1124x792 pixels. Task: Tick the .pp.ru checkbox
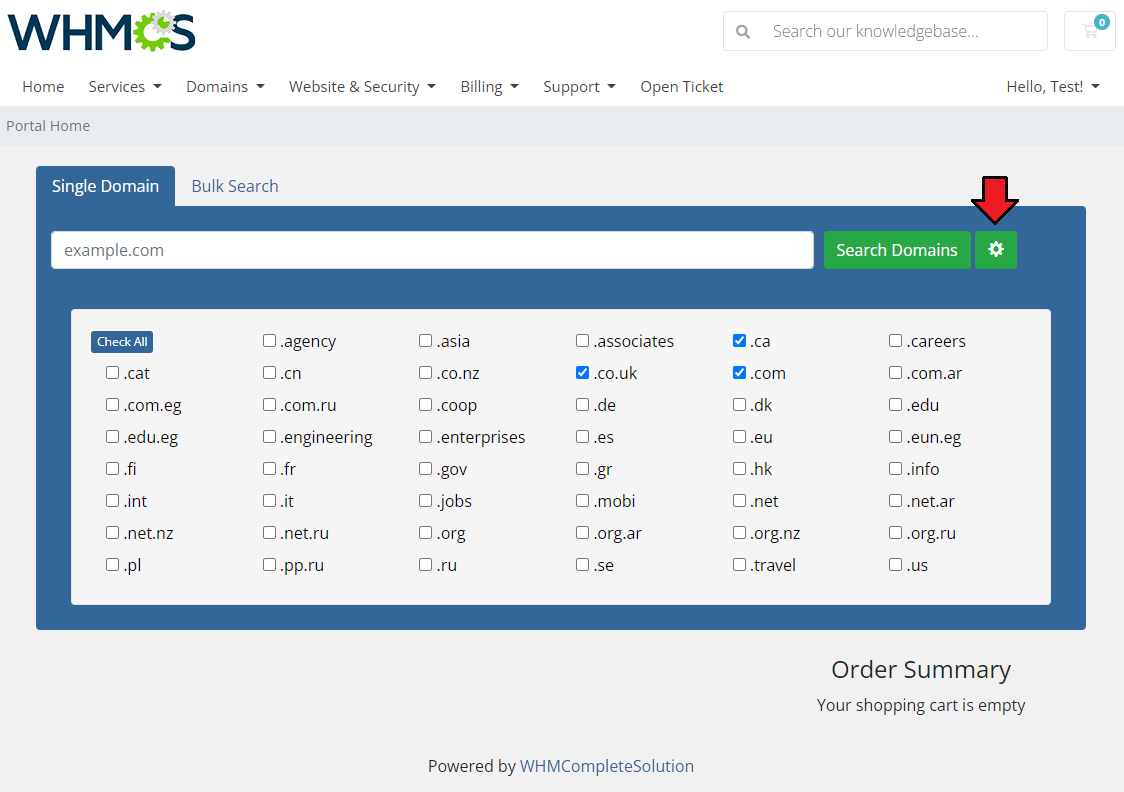(x=269, y=565)
